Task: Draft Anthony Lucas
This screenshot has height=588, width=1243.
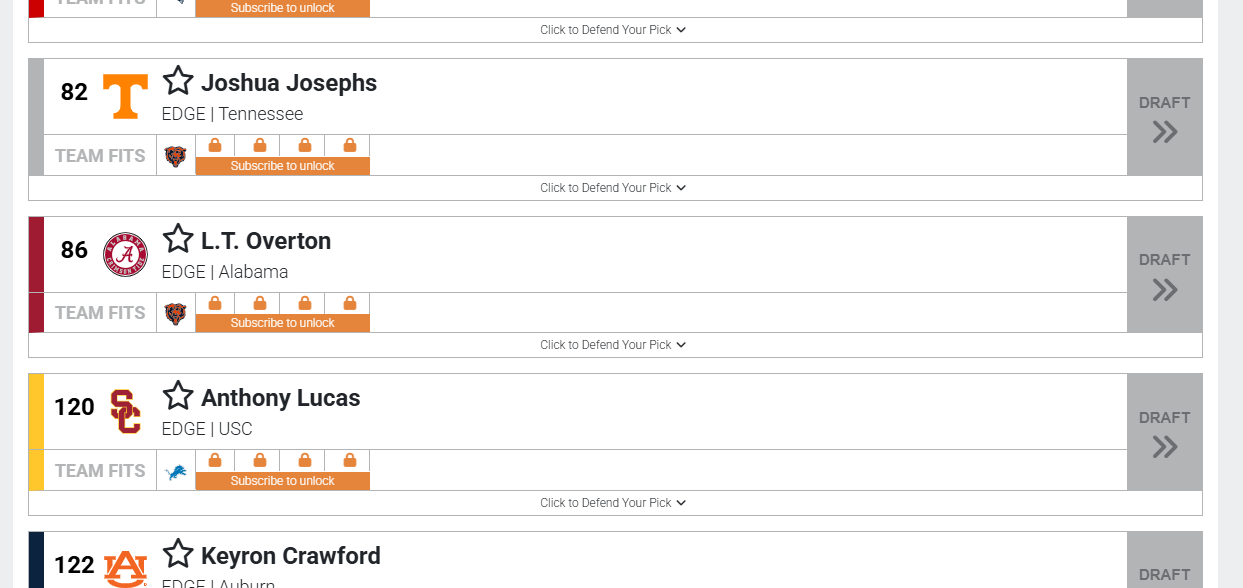Action: [1164, 433]
